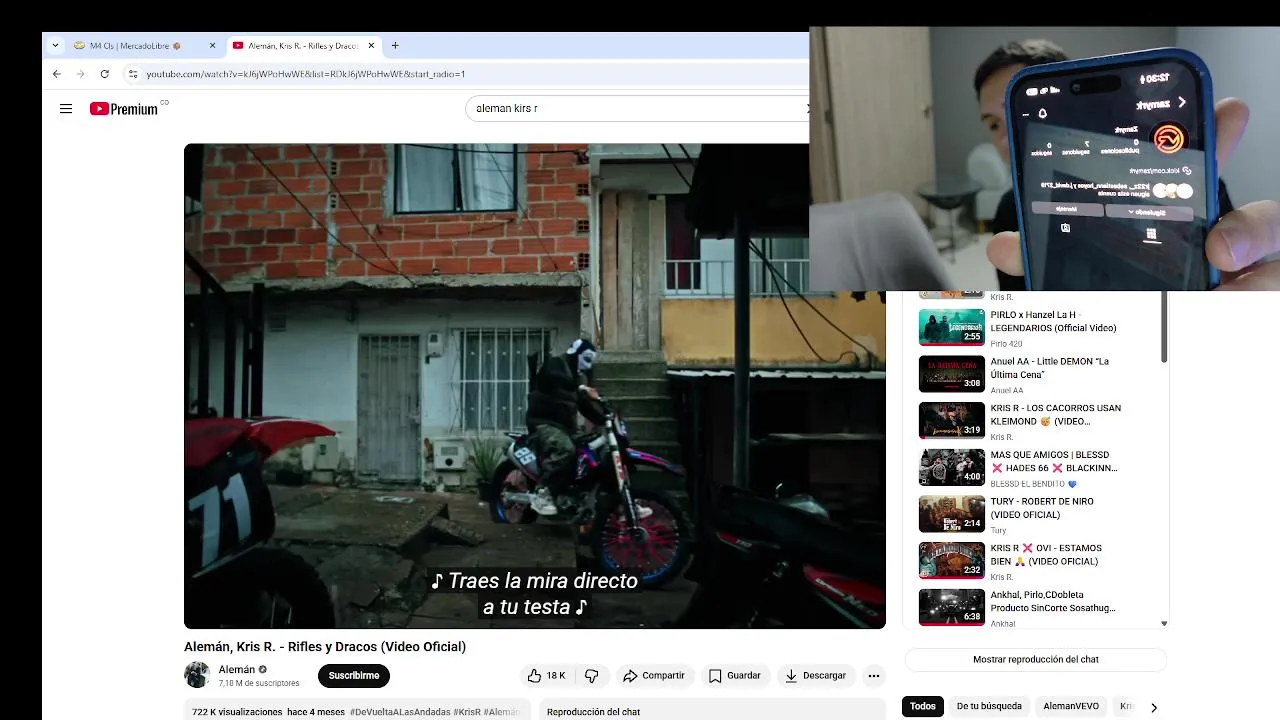Close the Alemán Kris R. YouTube tab
This screenshot has height=720, width=1280.
371,46
